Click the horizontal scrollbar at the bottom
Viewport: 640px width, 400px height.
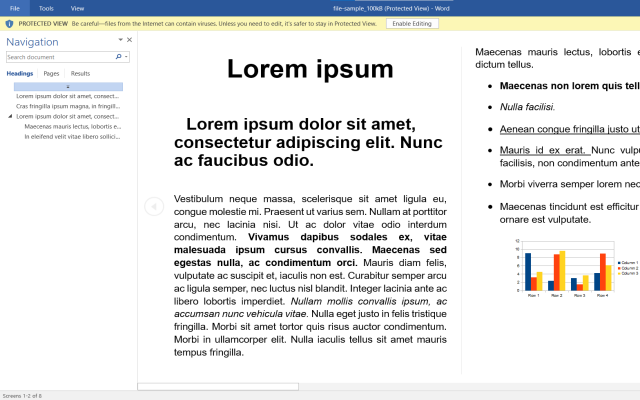(x=217, y=386)
